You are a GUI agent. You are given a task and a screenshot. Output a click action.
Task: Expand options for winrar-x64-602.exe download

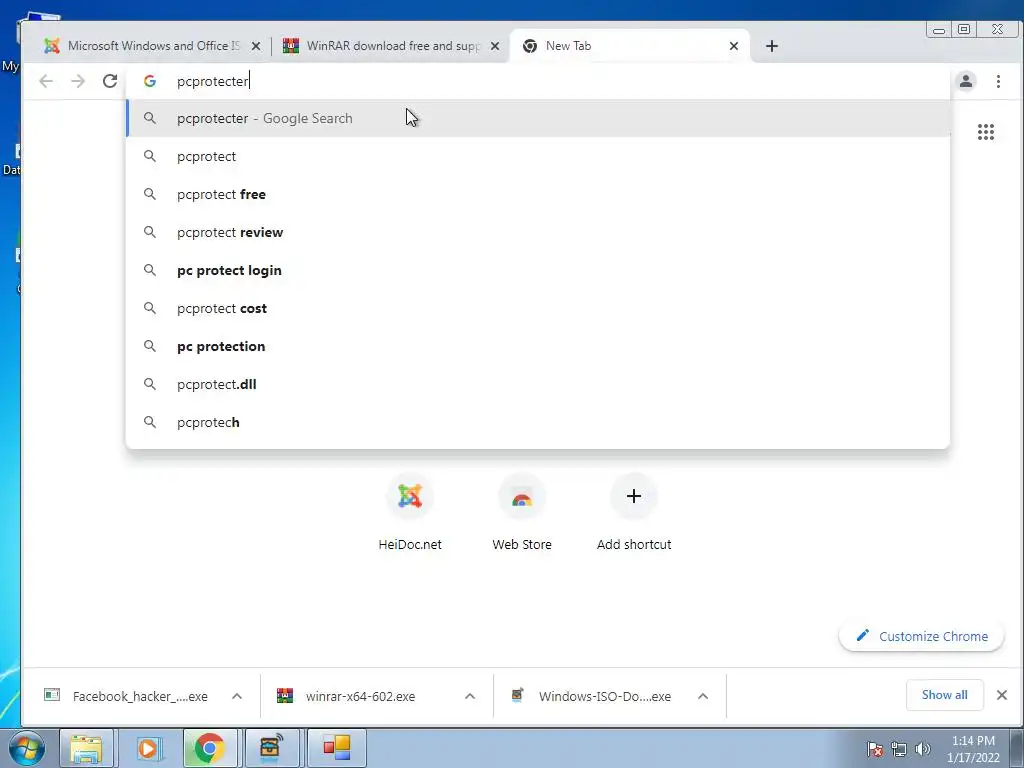[x=470, y=696]
